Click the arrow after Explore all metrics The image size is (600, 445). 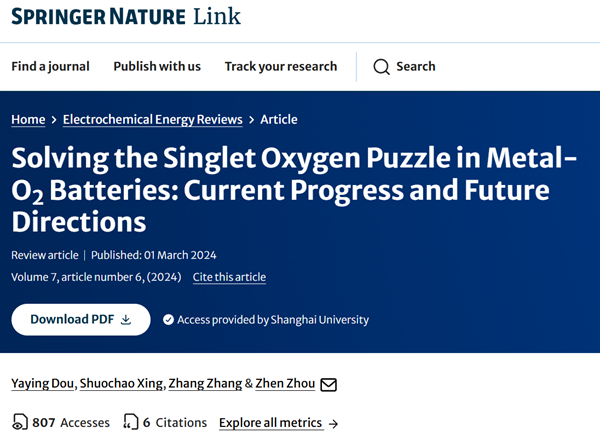[334, 424]
